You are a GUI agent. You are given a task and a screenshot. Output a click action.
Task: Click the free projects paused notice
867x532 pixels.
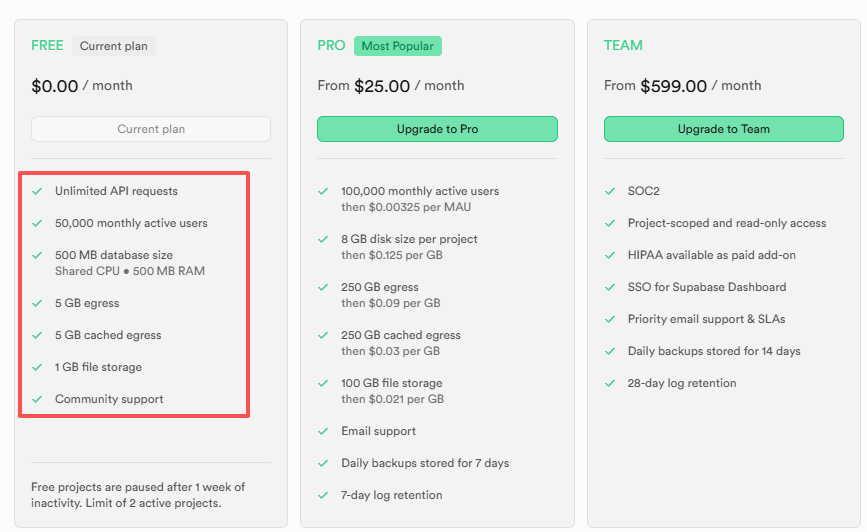[138, 494]
